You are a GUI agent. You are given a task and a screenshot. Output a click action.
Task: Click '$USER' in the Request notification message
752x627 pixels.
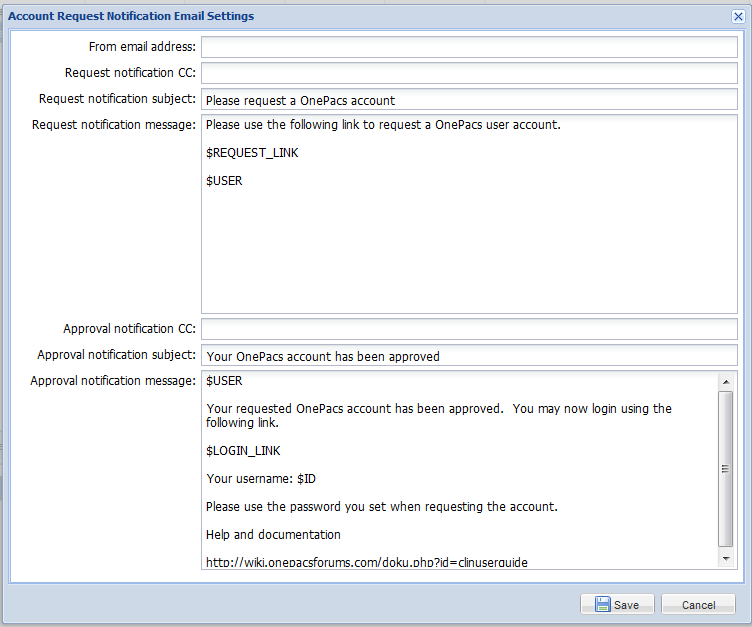point(224,181)
